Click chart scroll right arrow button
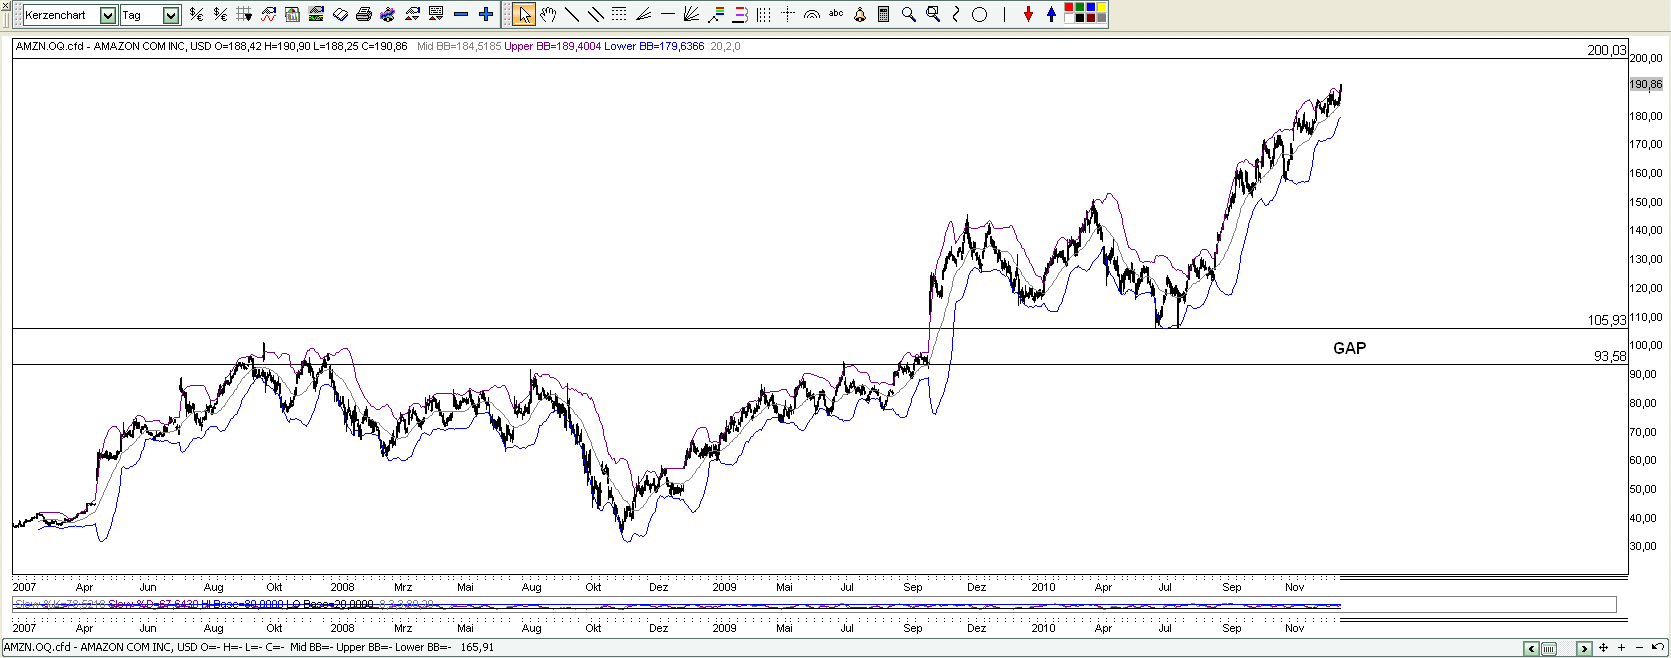 (x=1584, y=648)
